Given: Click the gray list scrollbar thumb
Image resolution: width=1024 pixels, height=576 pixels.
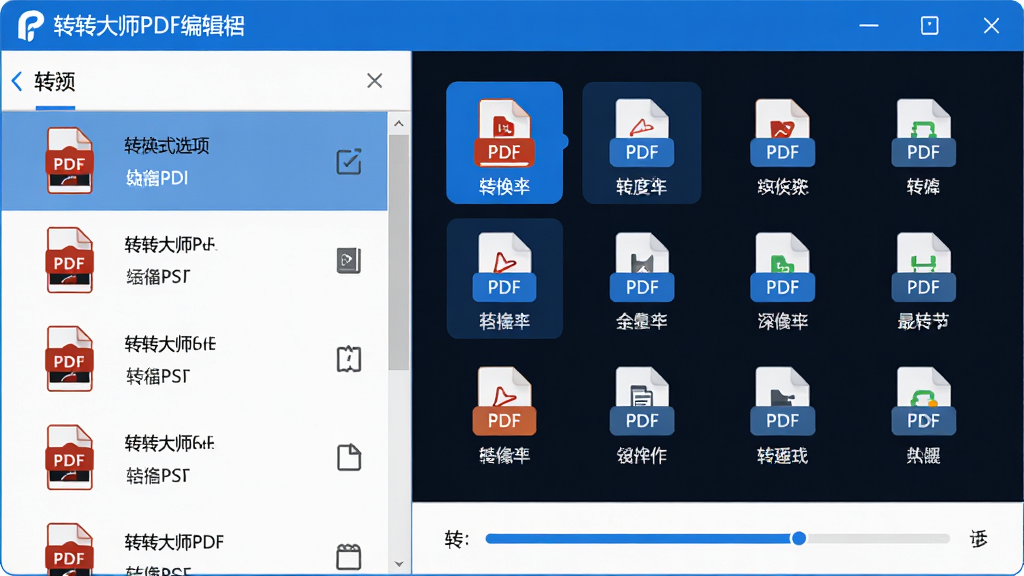Looking at the screenshot, I should point(399,253).
